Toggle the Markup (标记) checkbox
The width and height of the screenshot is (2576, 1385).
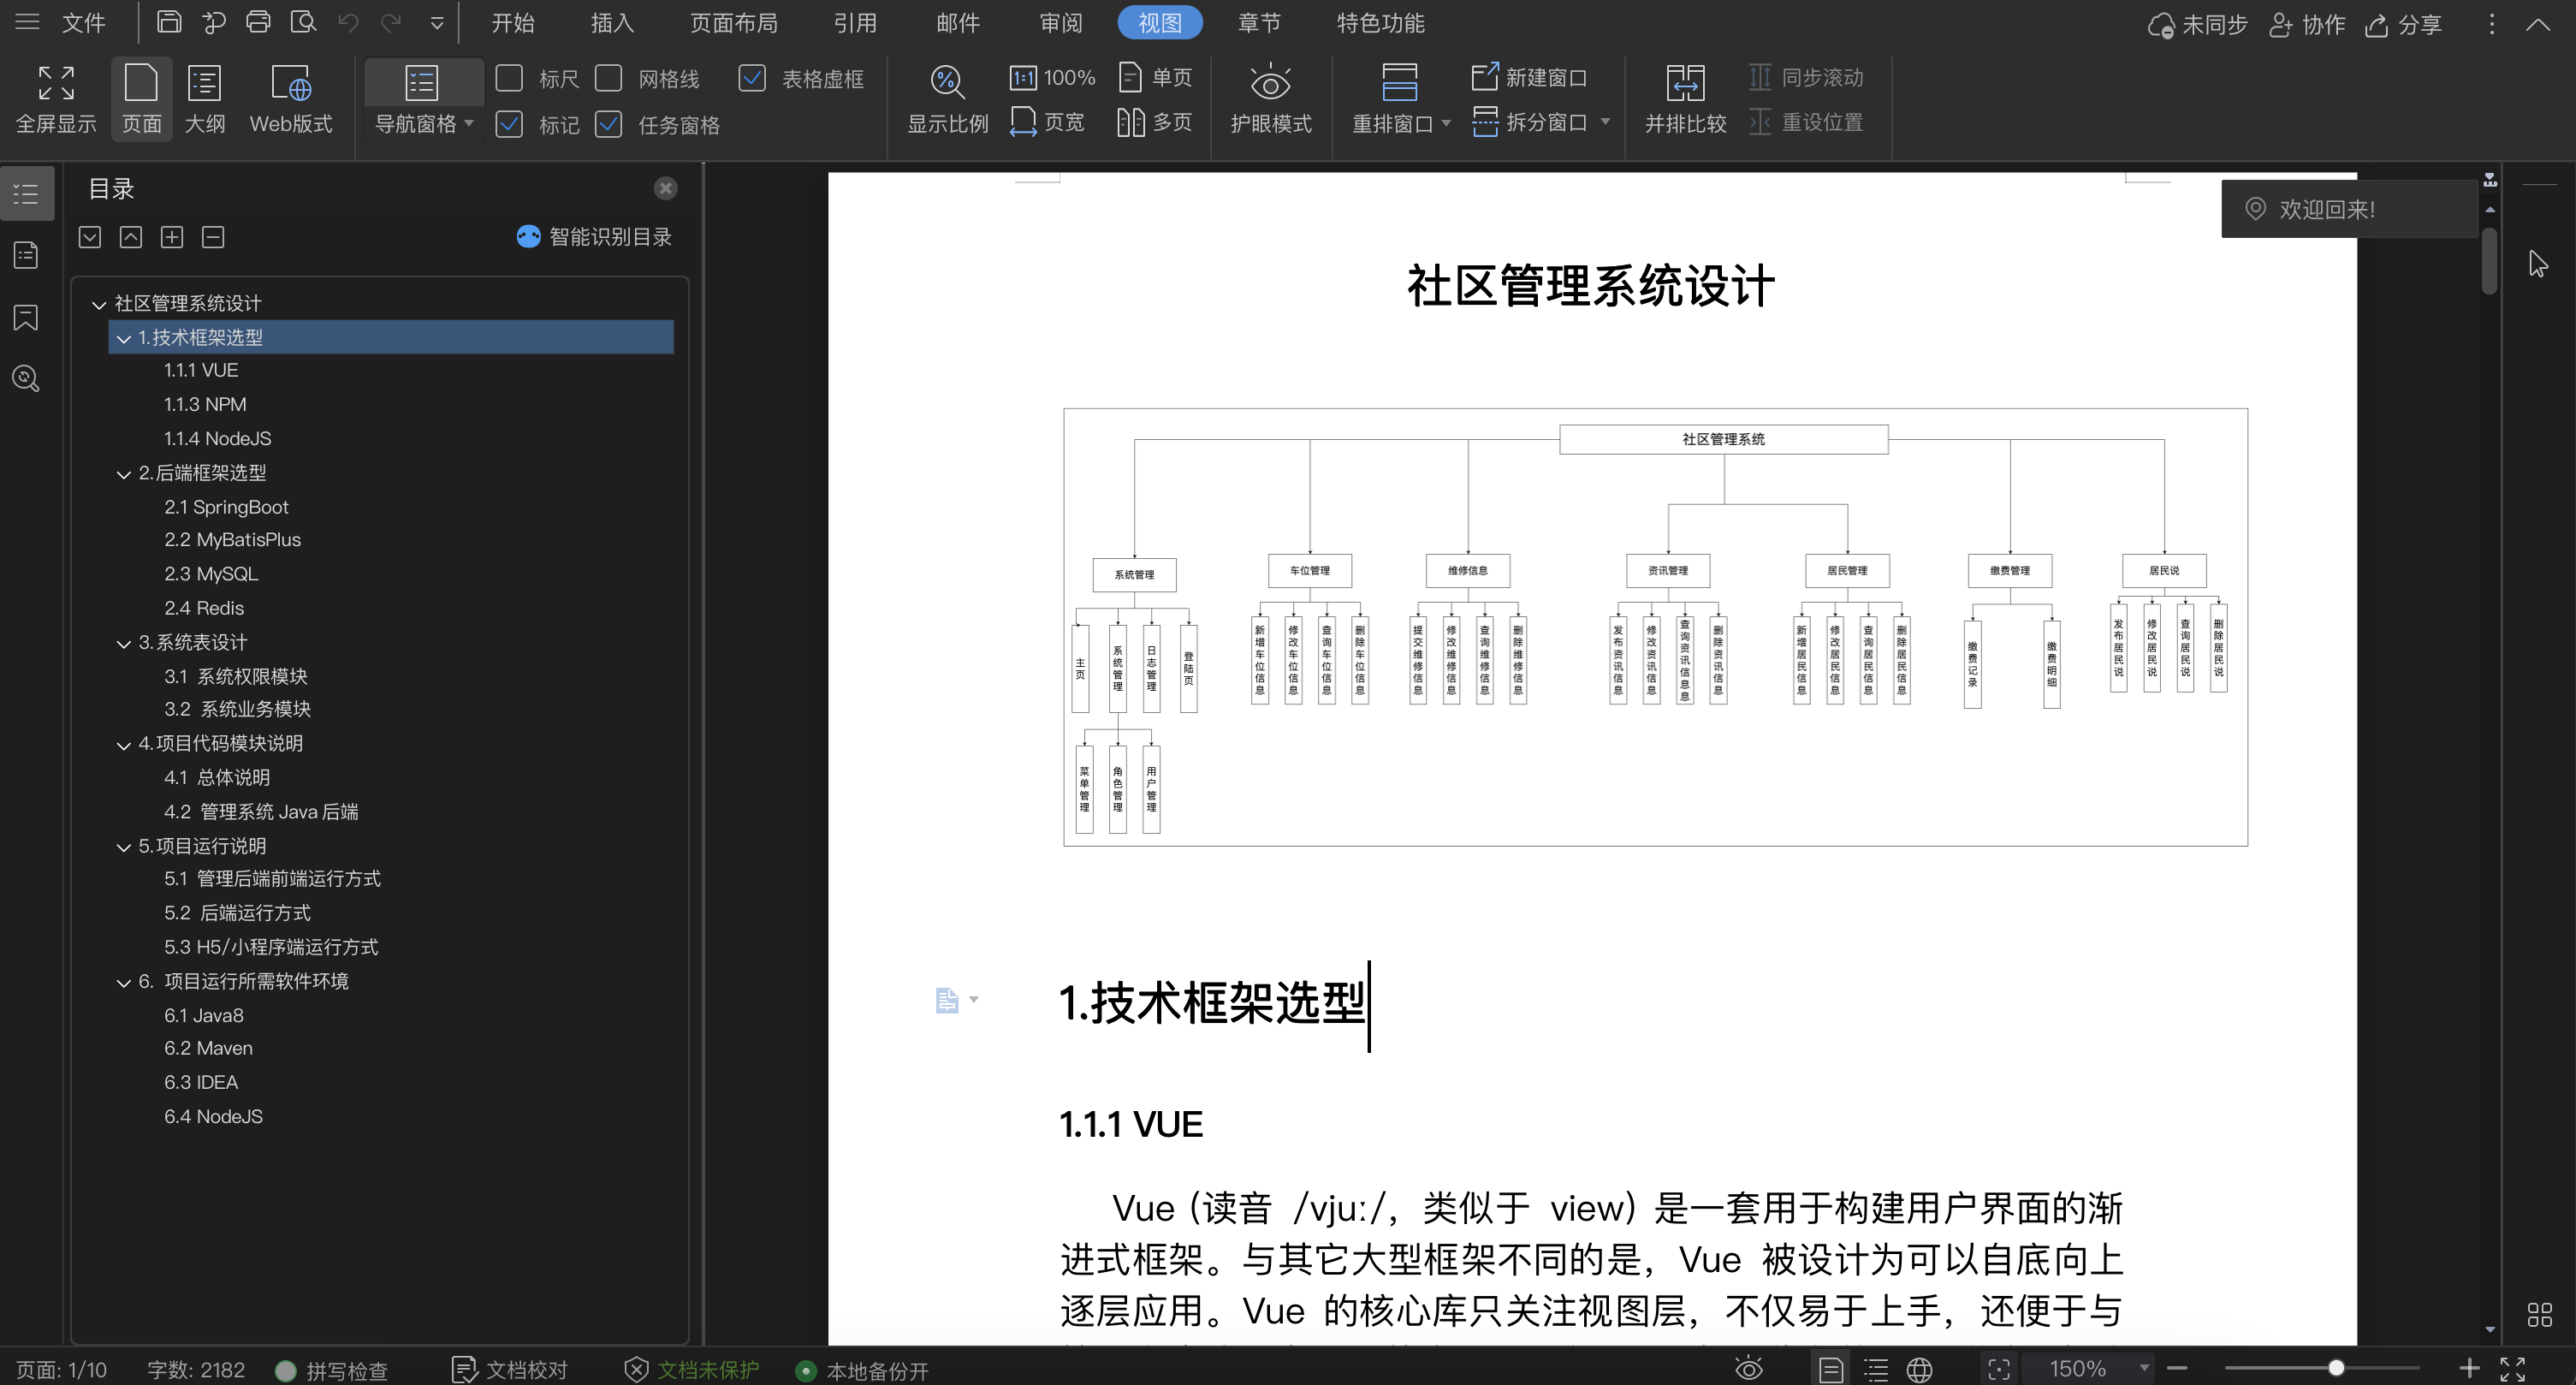tap(509, 124)
